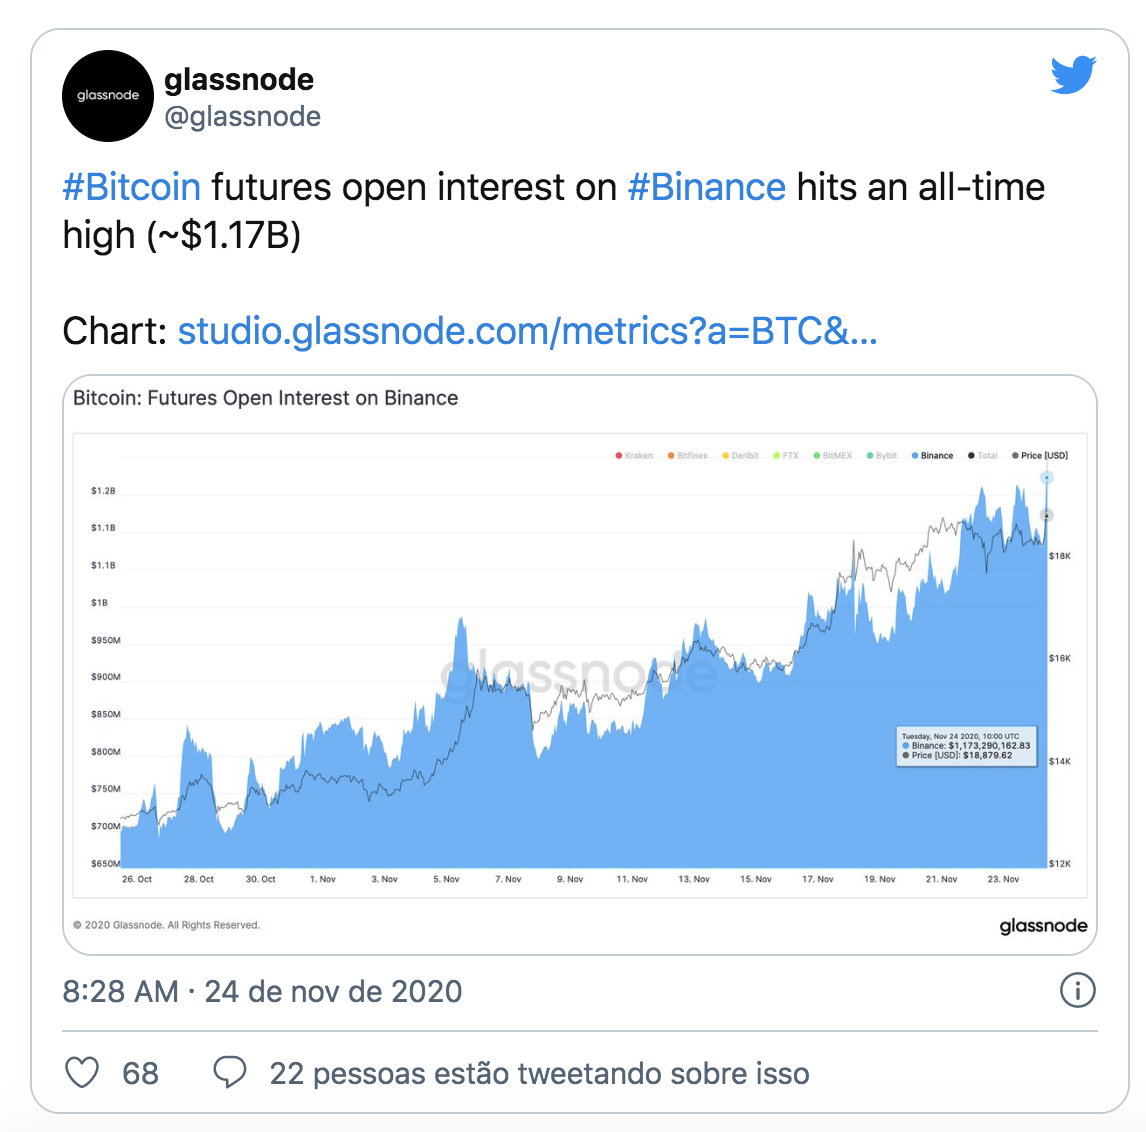
Task: Click the @glassnode handle
Action: 243,116
